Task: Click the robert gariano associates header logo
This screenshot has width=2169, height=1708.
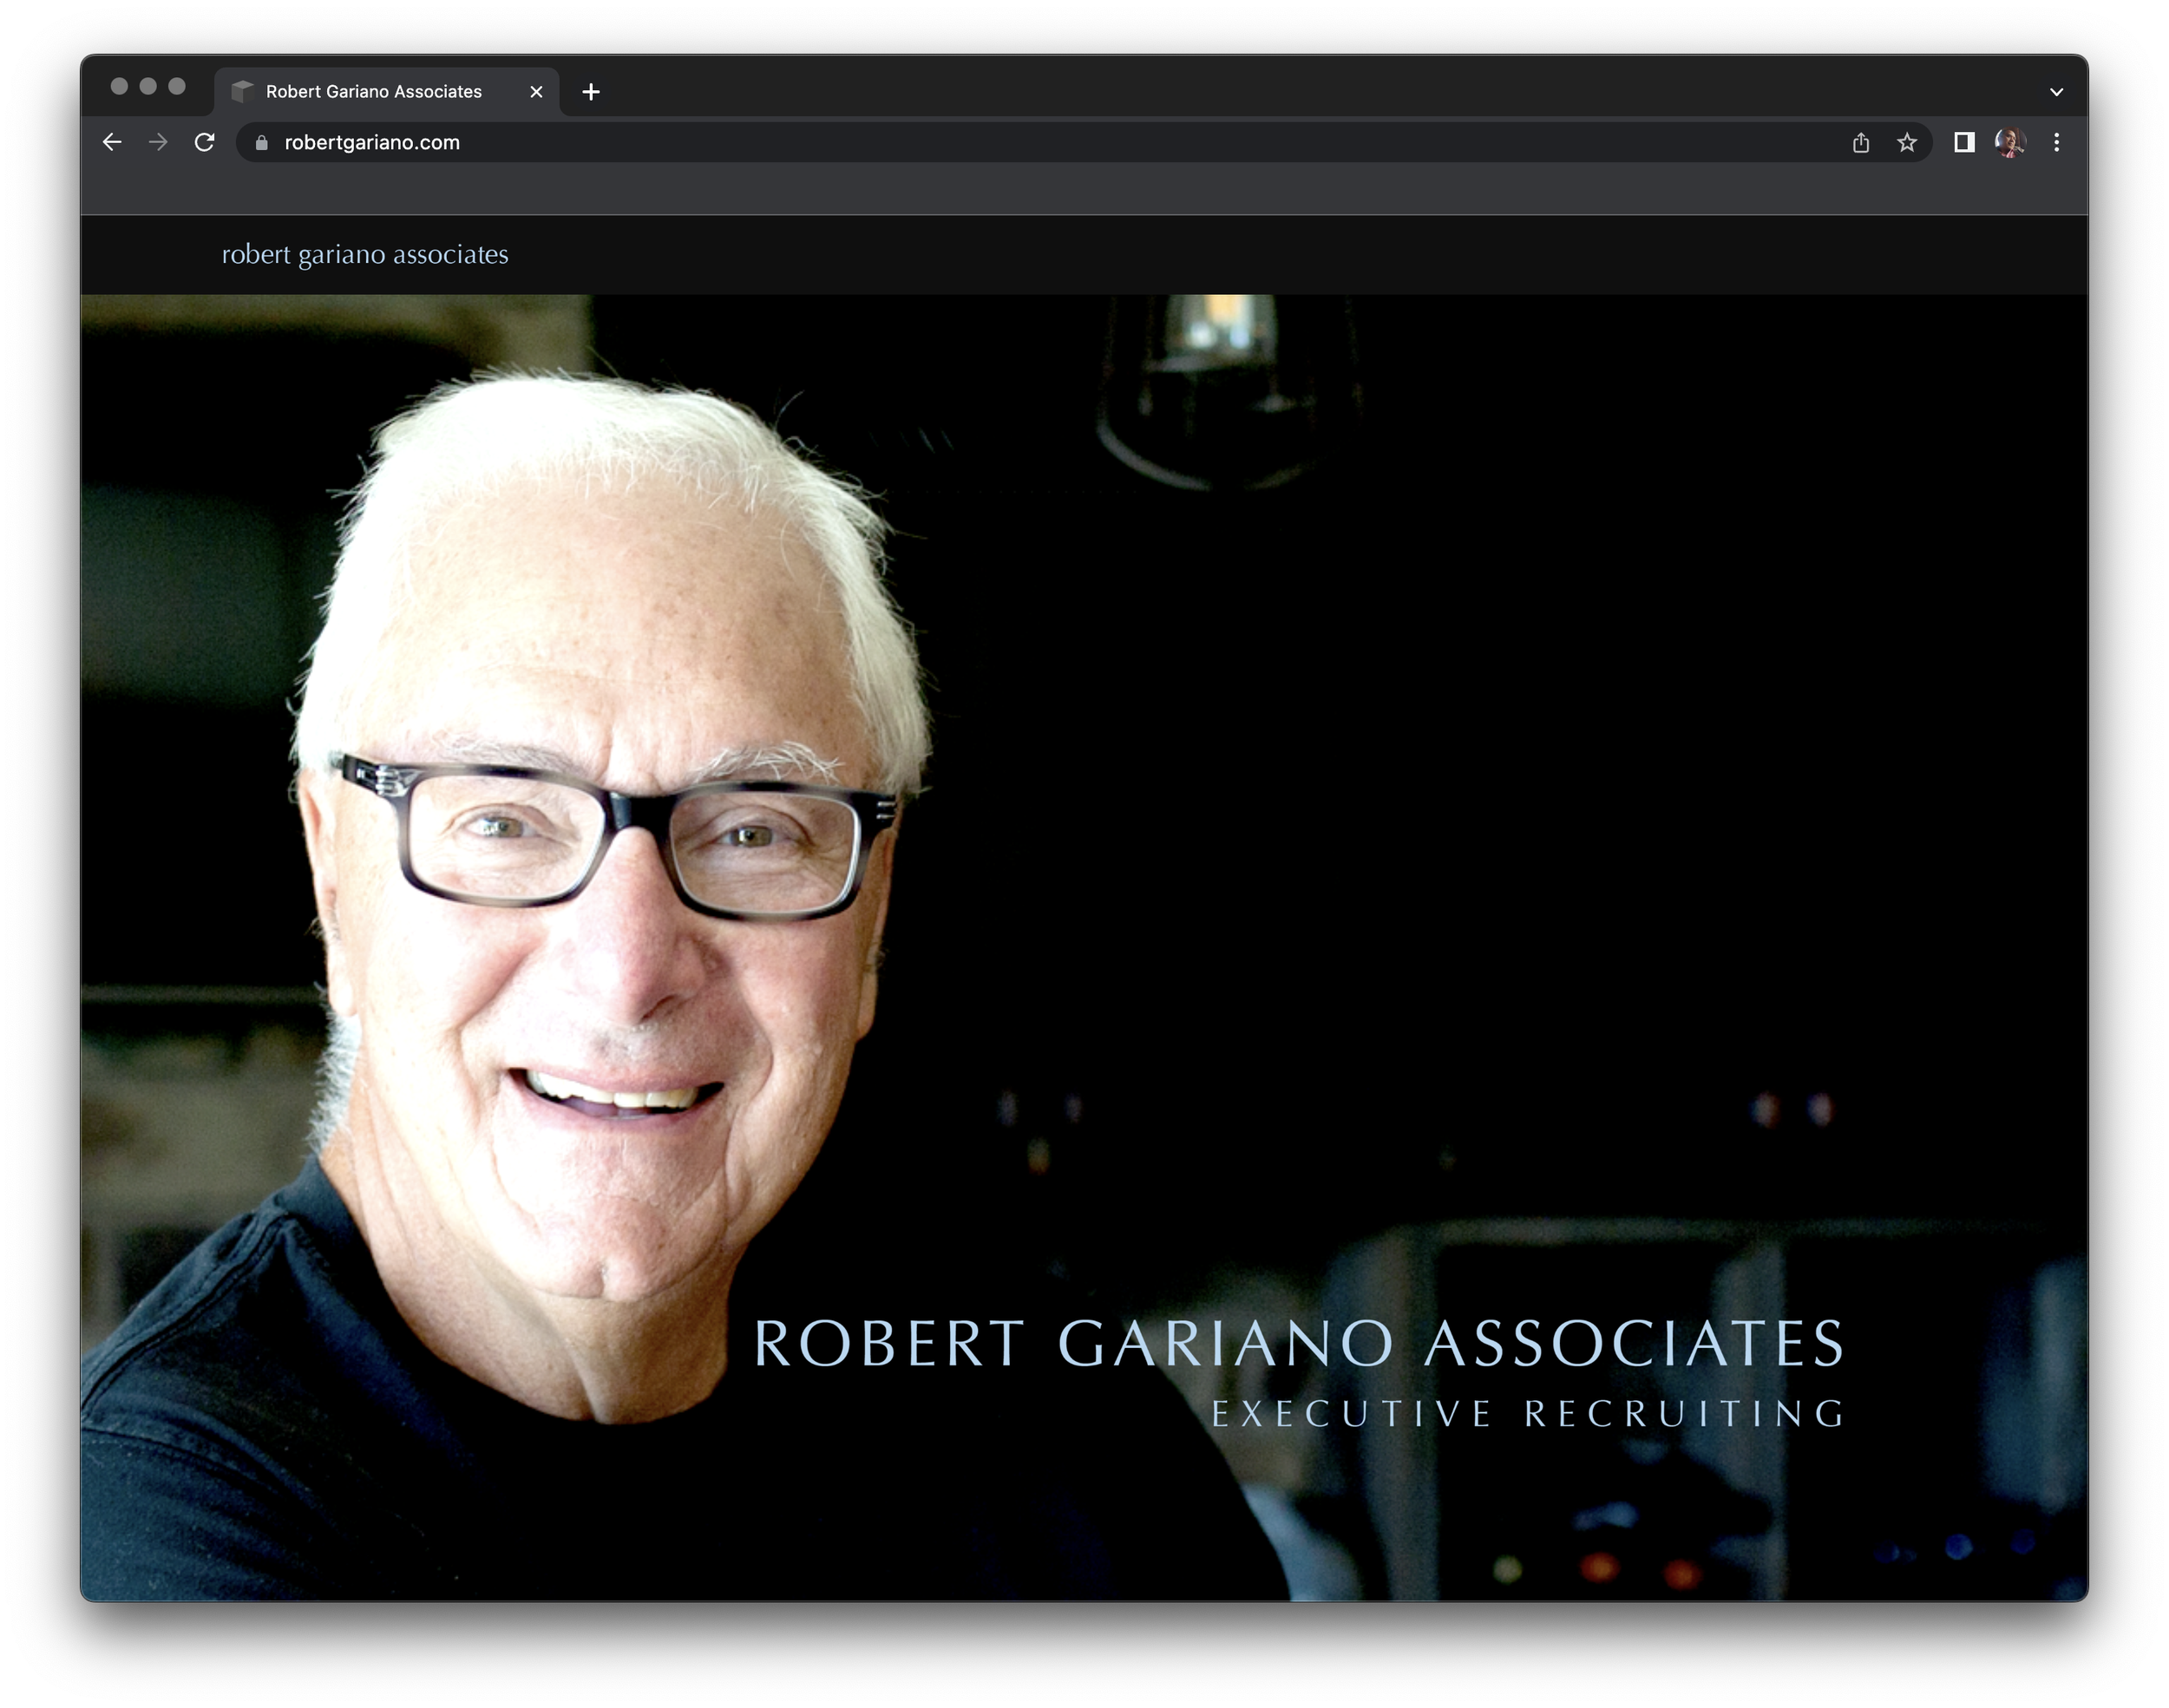Action: coord(364,255)
